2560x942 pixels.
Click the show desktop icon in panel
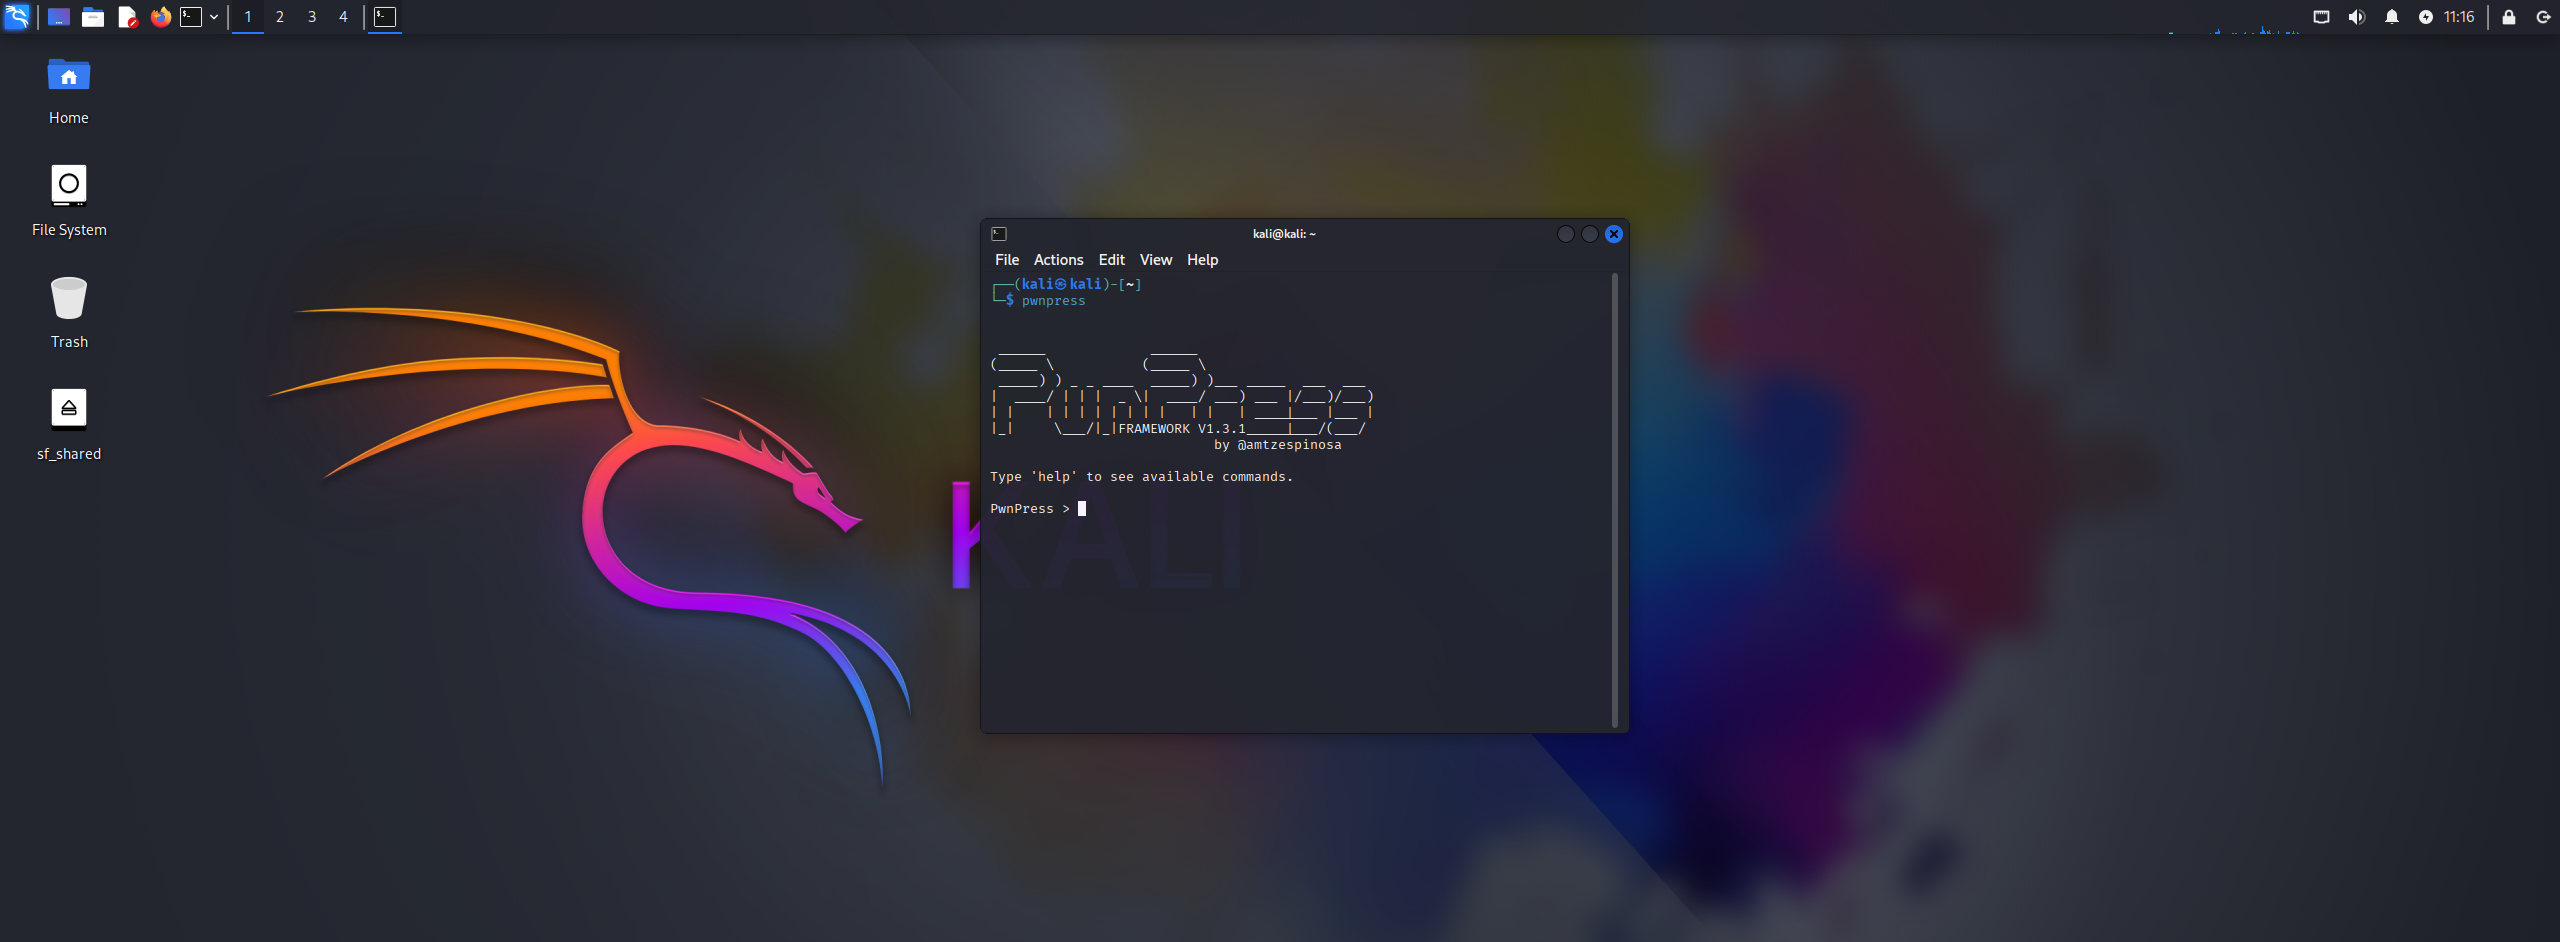[59, 17]
